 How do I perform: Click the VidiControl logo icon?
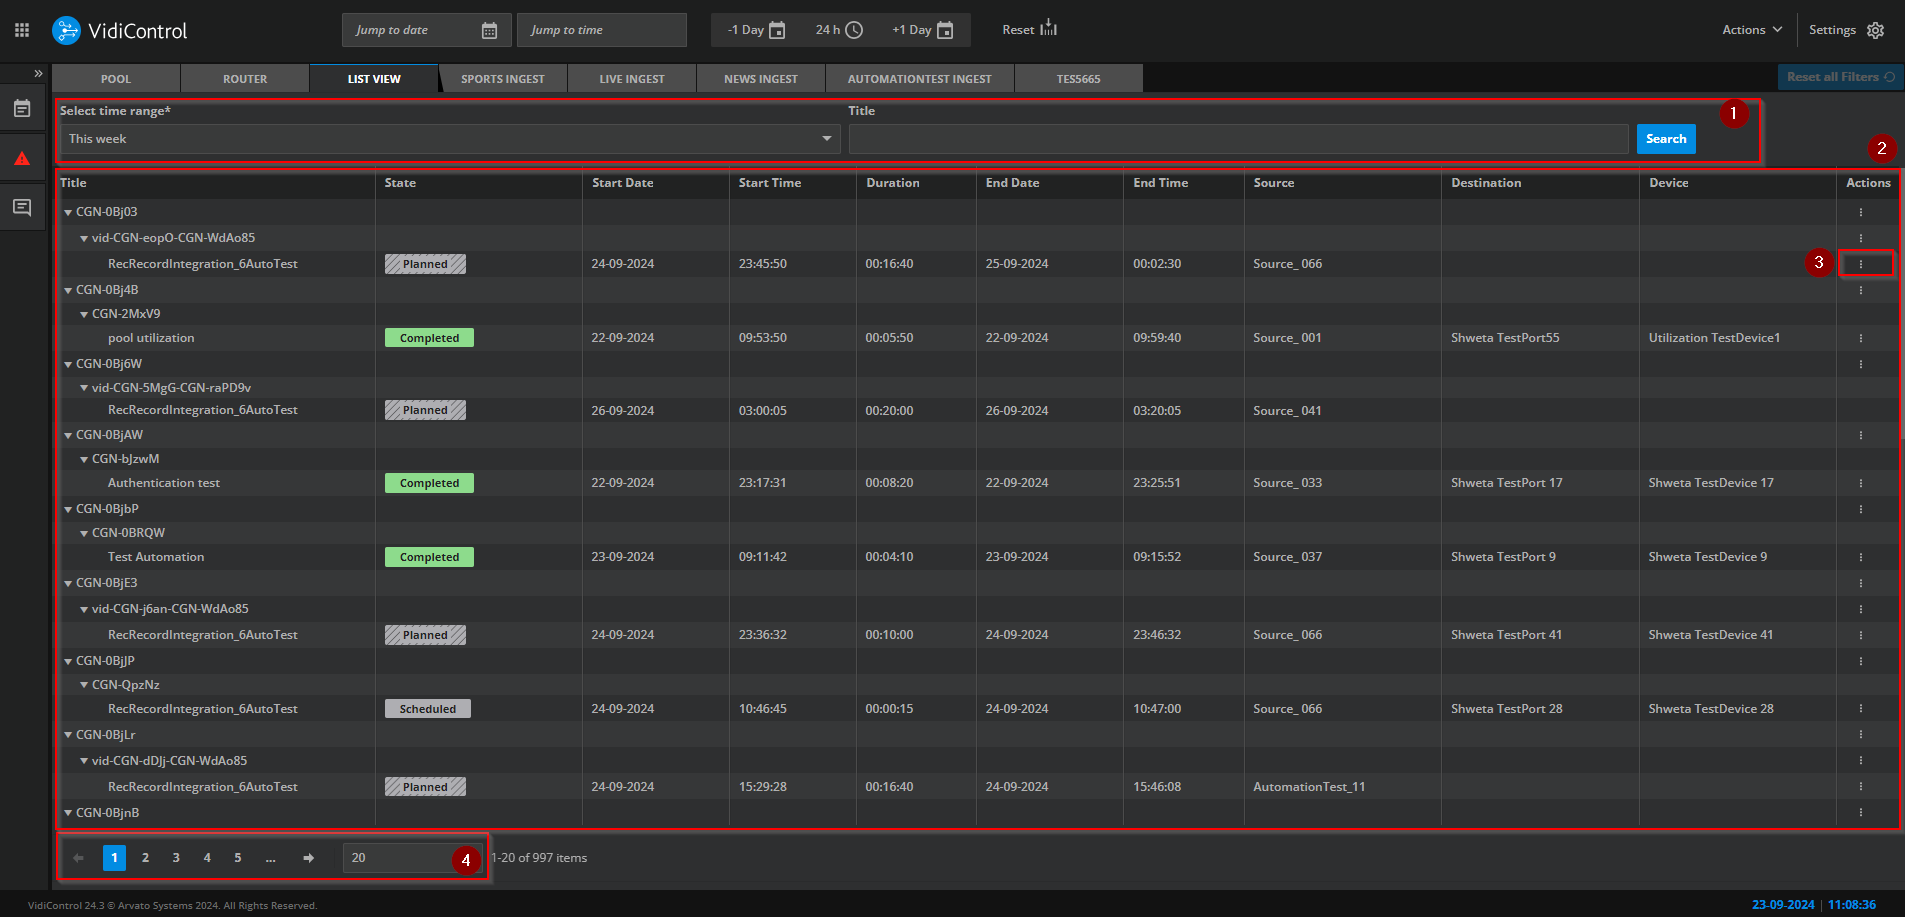[x=66, y=30]
